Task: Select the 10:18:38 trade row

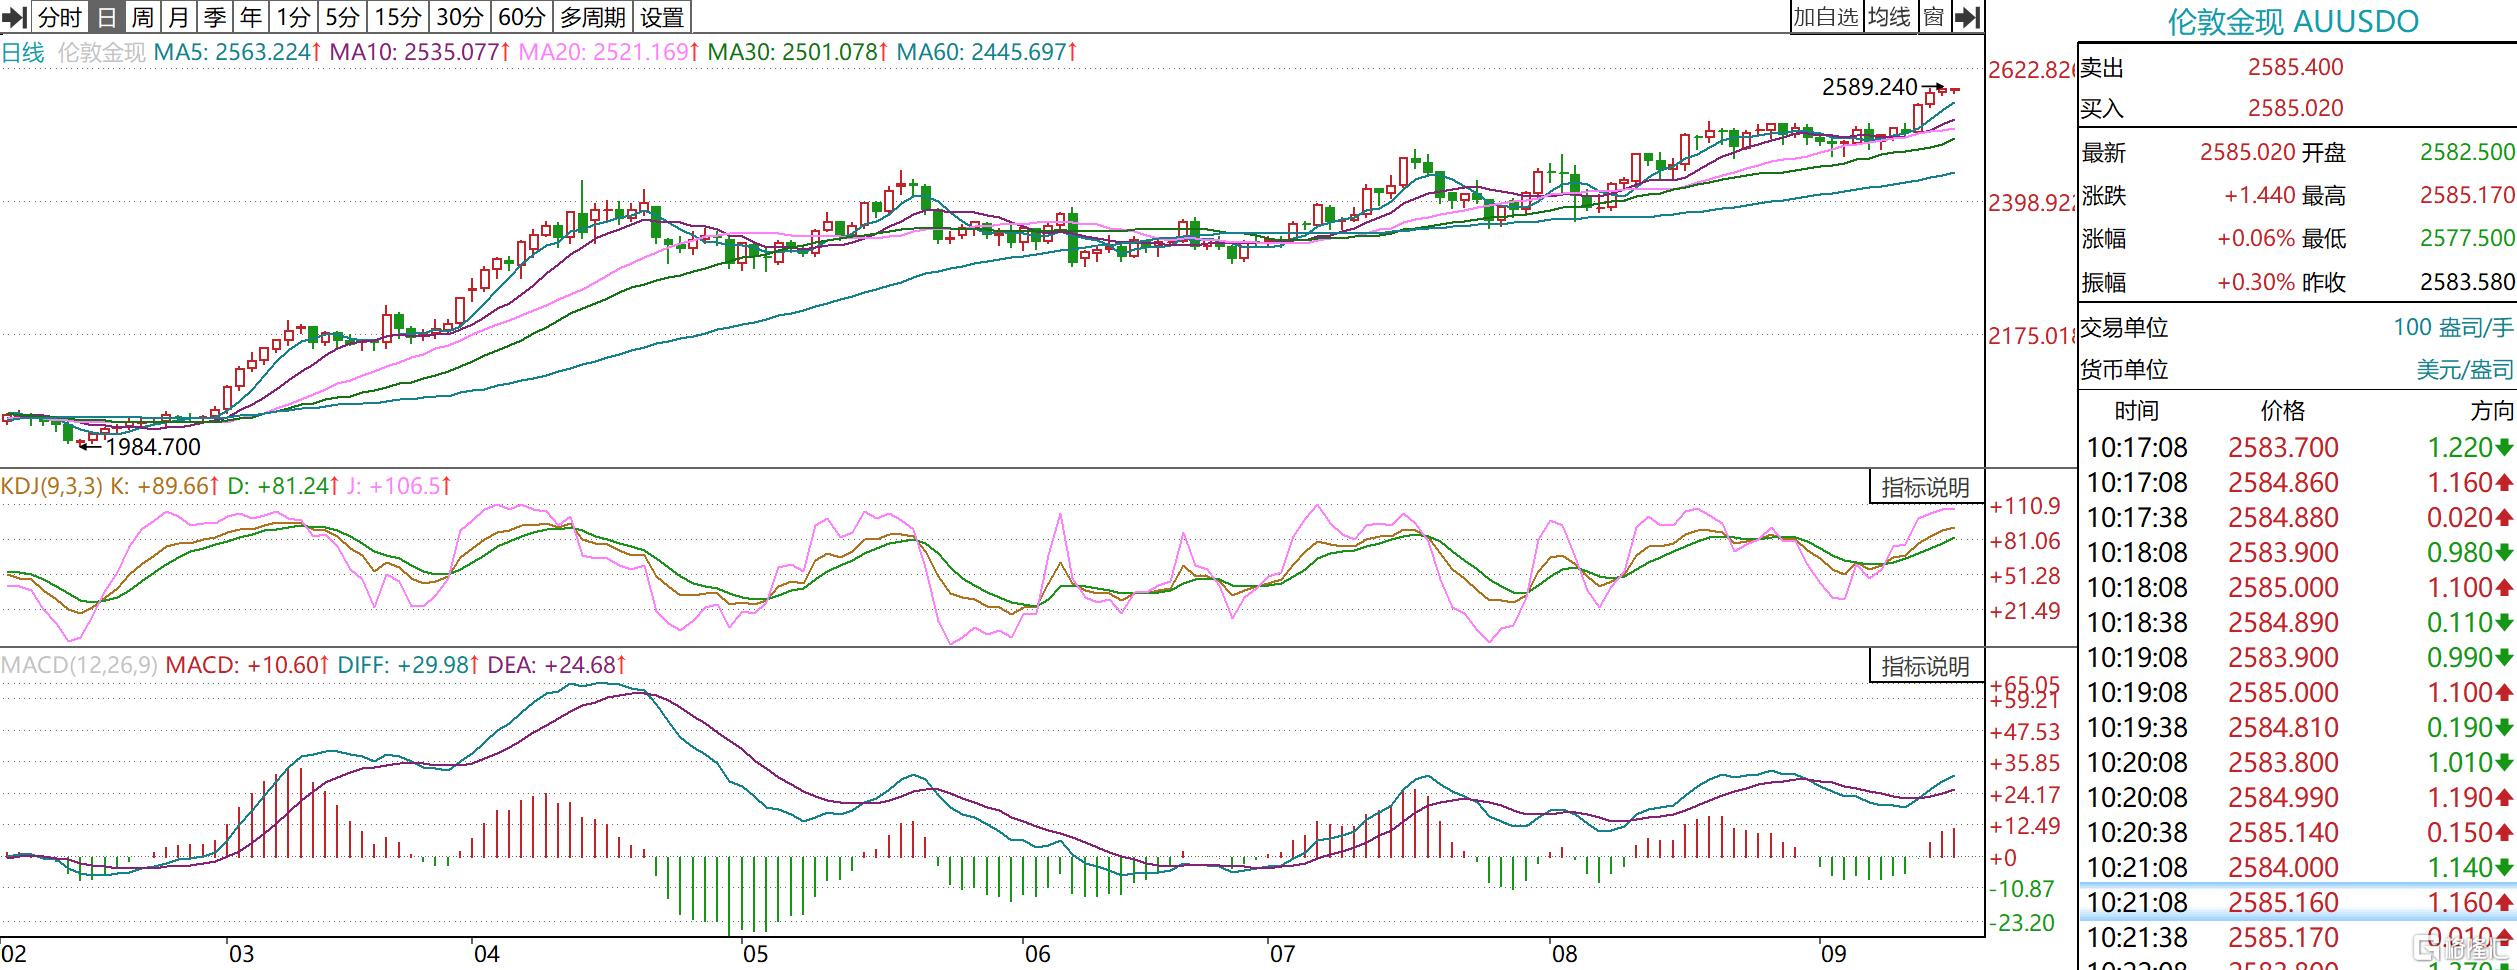Action: pos(2298,623)
